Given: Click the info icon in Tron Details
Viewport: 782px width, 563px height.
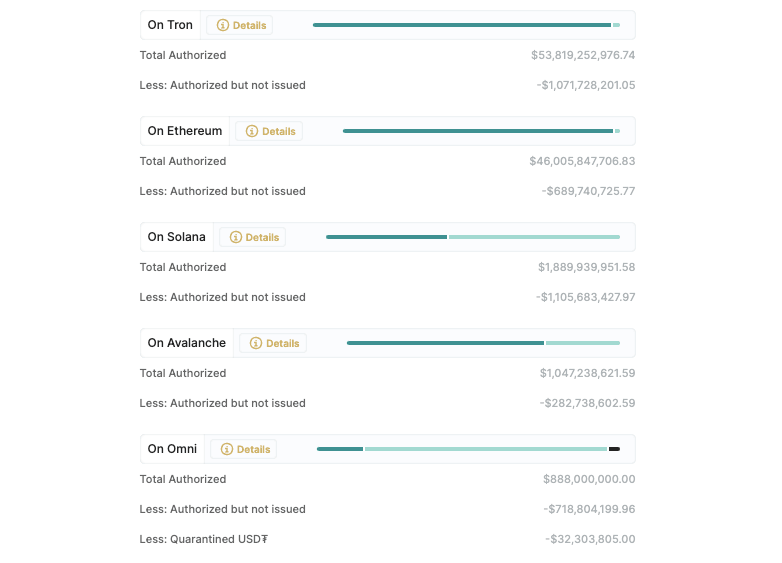Looking at the screenshot, I should pos(223,25).
